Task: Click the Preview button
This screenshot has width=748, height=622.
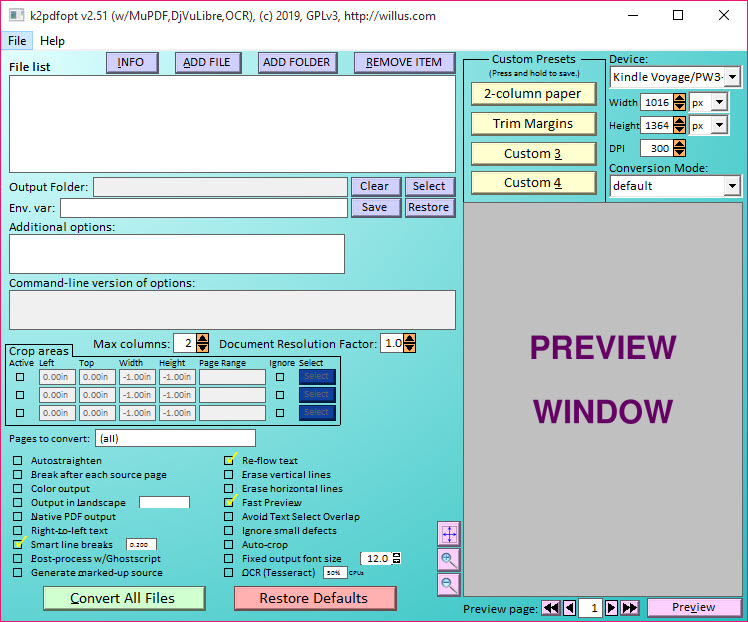Action: click(x=694, y=607)
